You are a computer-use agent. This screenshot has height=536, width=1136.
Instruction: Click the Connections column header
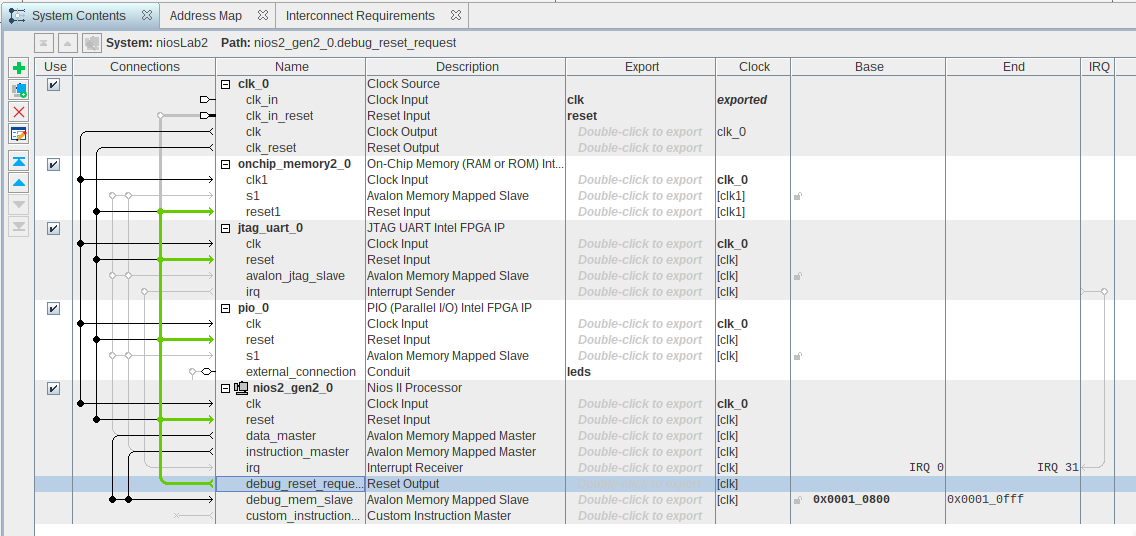tap(145, 67)
